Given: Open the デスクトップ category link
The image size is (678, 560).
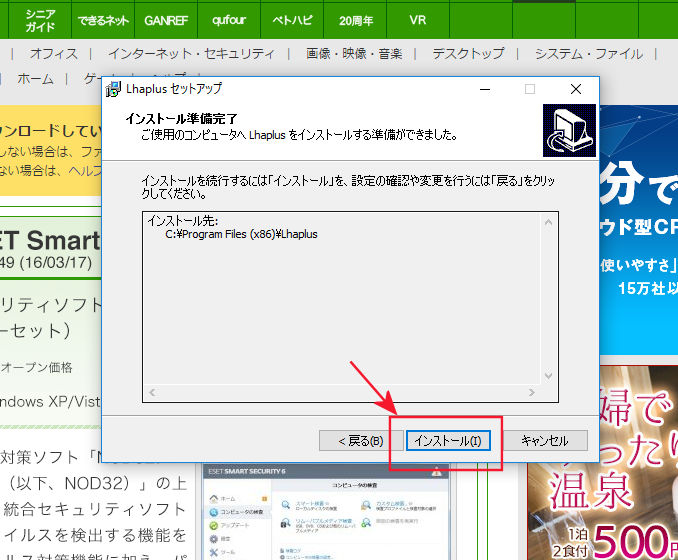Looking at the screenshot, I should point(468,54).
